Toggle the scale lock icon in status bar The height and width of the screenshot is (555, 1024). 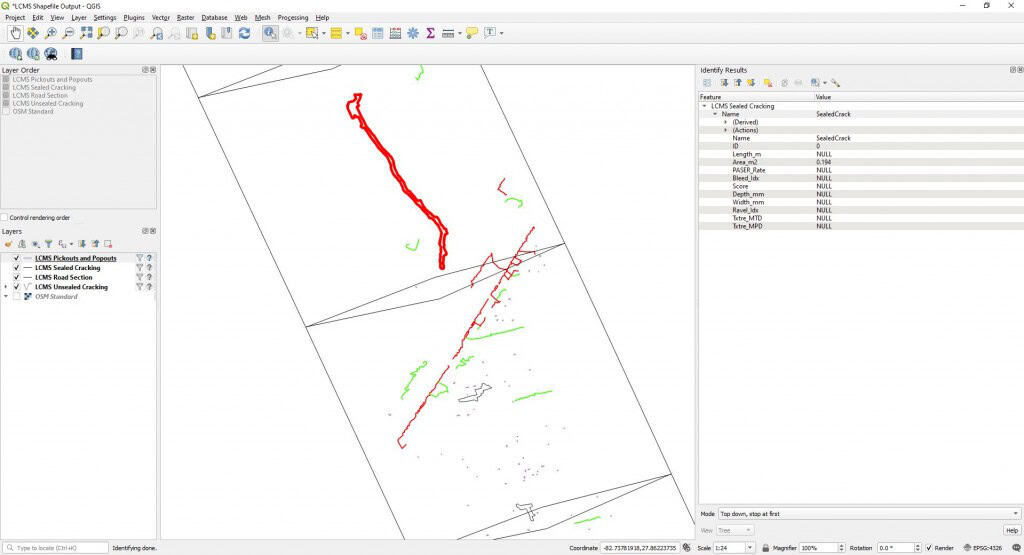[765, 548]
